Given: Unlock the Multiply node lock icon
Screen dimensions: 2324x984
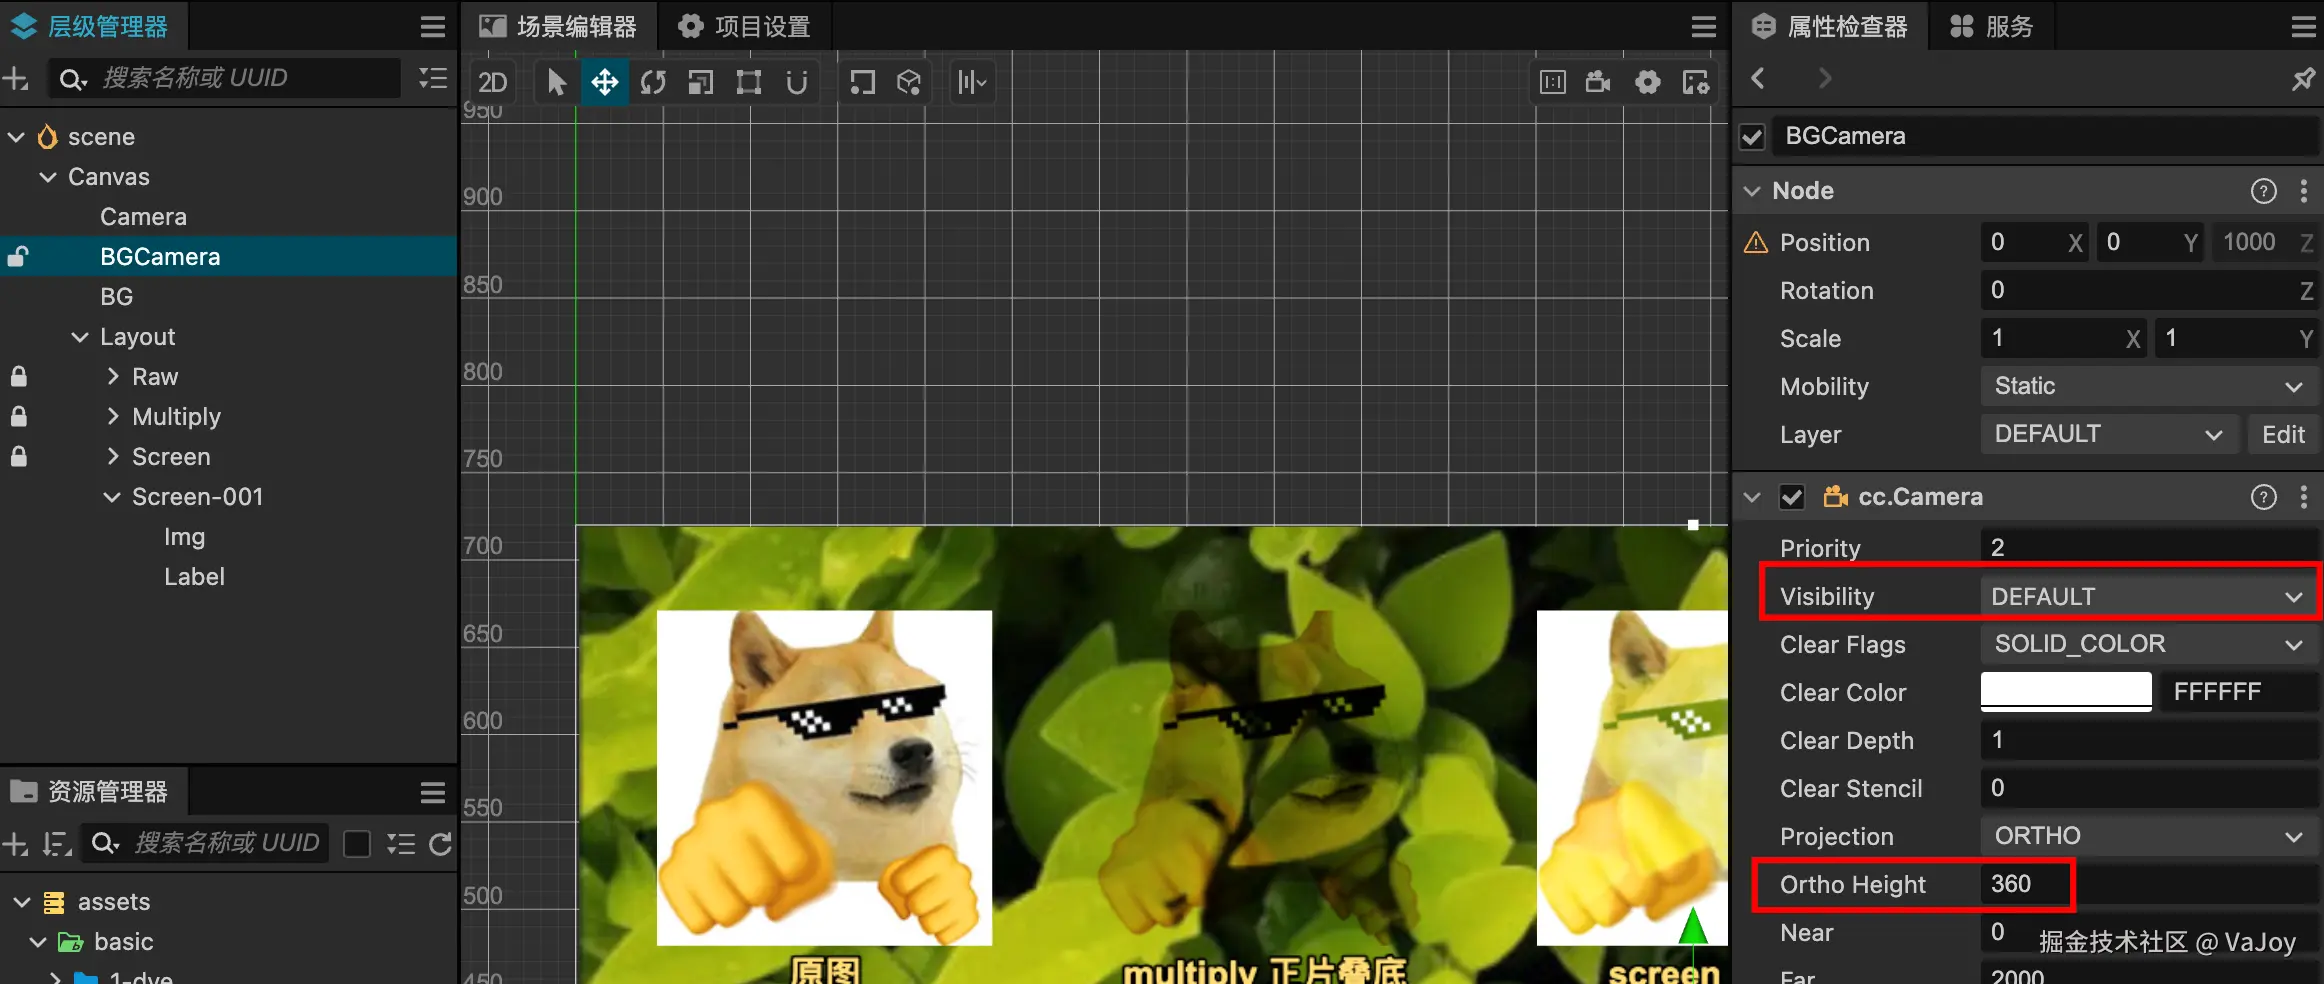Looking at the screenshot, I should tap(18, 417).
